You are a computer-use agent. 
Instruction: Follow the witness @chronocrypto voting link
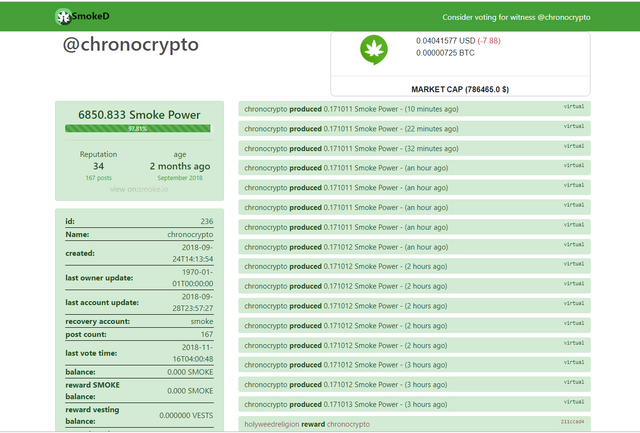point(516,17)
